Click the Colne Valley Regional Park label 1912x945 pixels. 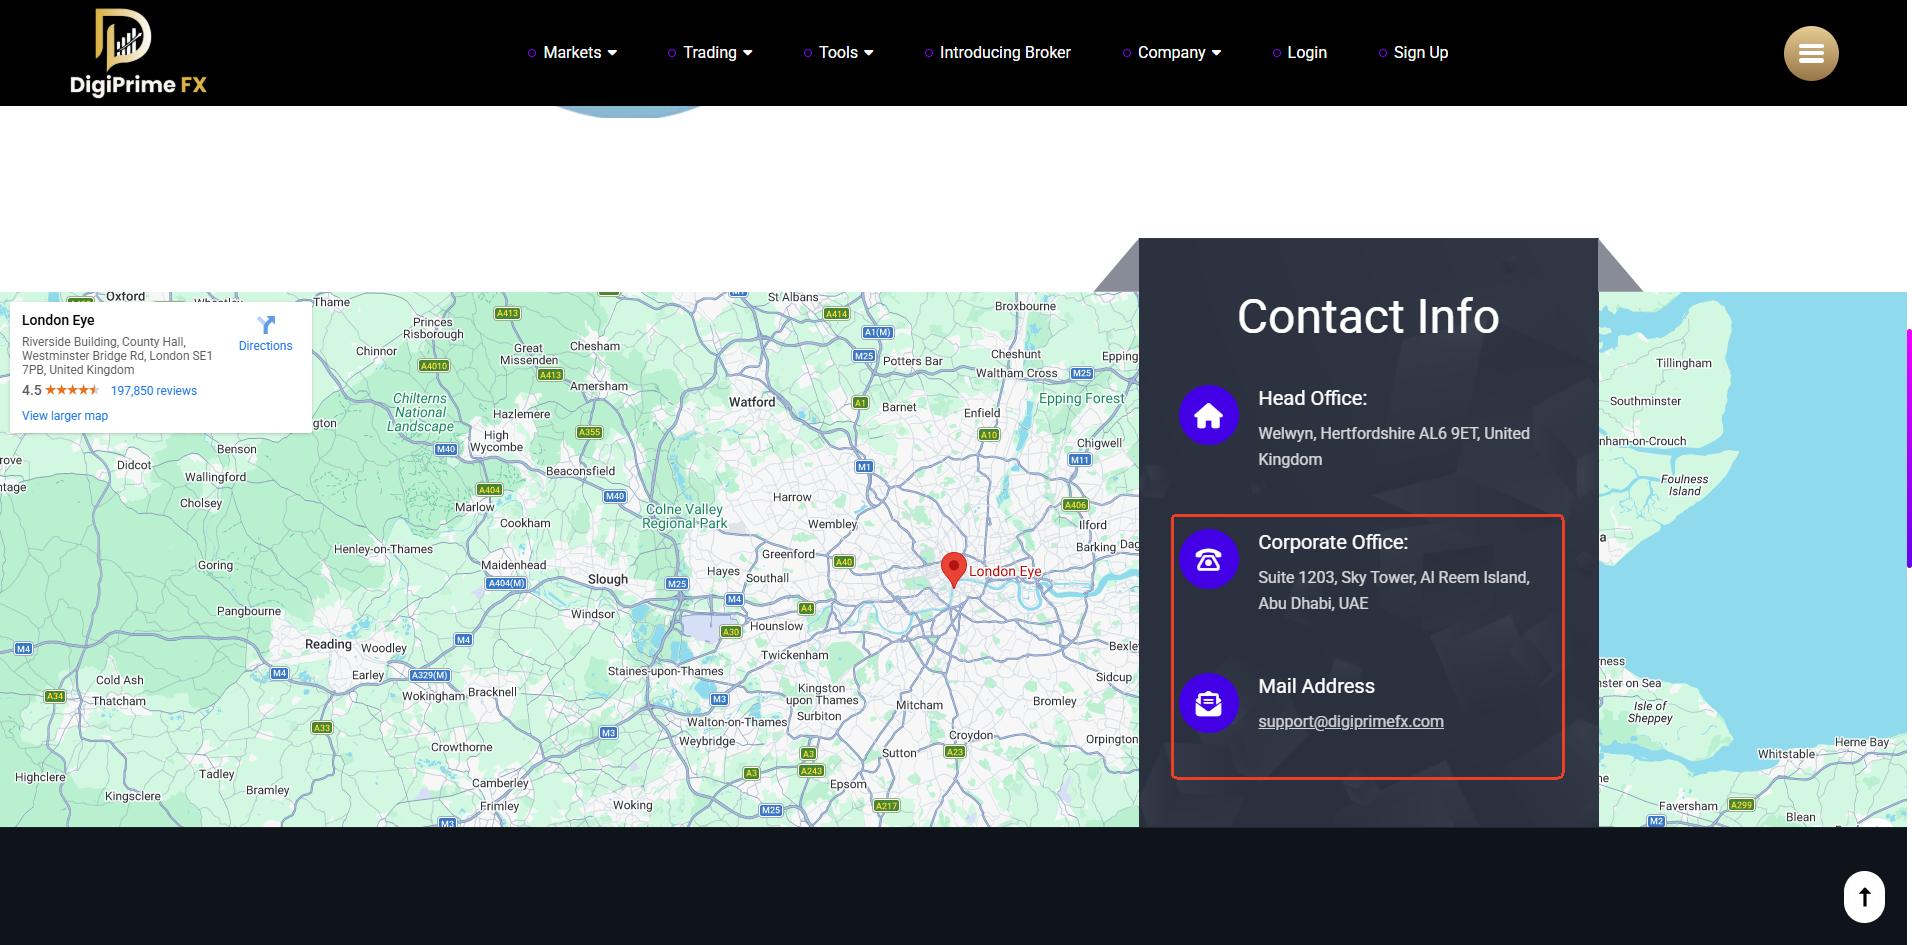pos(685,516)
